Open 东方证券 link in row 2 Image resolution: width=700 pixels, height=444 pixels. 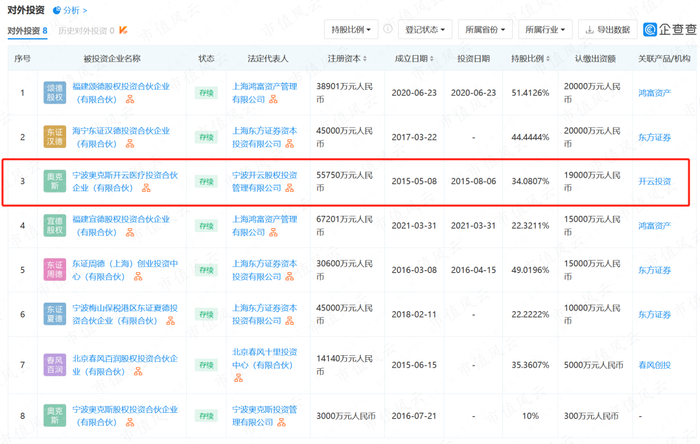tap(654, 137)
